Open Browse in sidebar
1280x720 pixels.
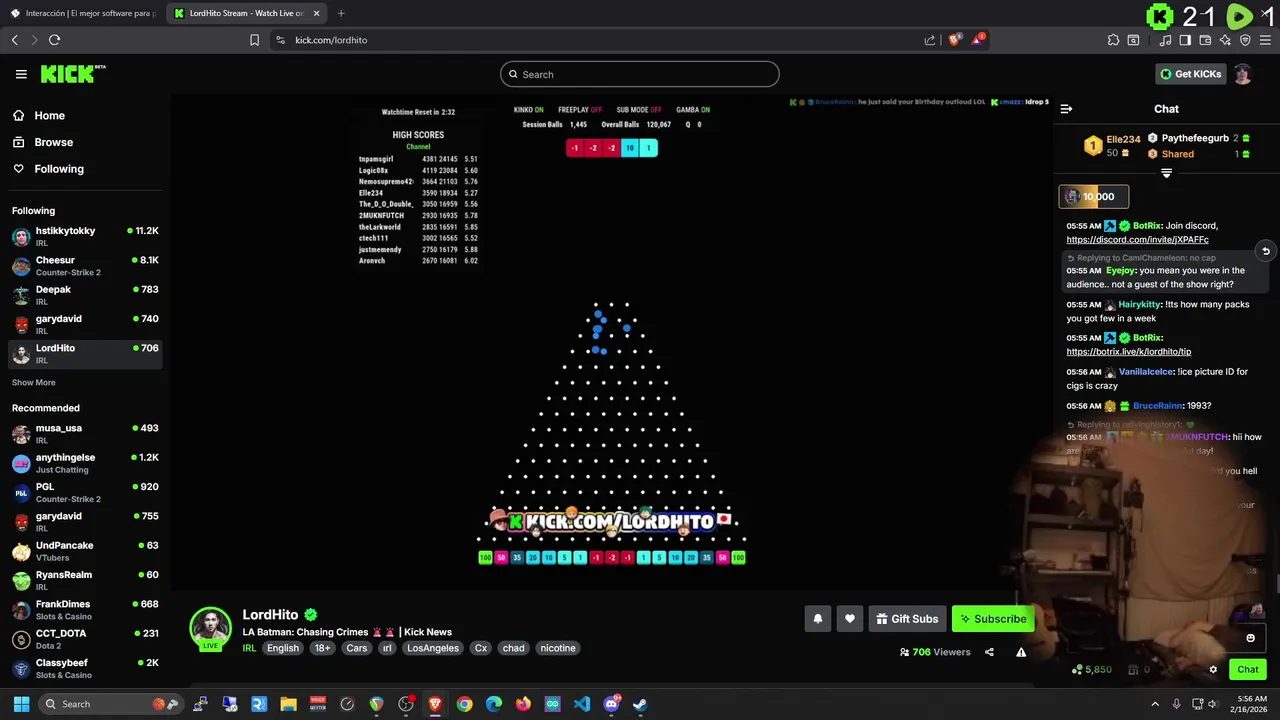pos(42,142)
